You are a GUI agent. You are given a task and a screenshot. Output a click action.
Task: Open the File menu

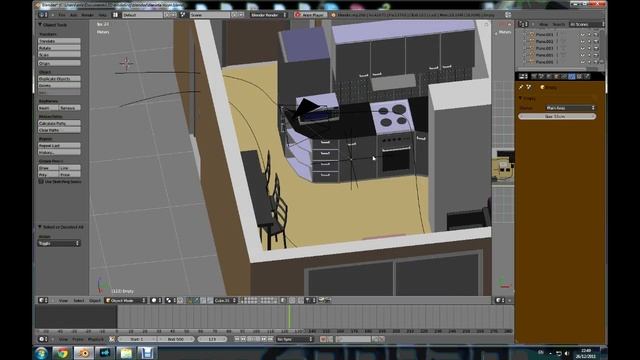(62, 15)
